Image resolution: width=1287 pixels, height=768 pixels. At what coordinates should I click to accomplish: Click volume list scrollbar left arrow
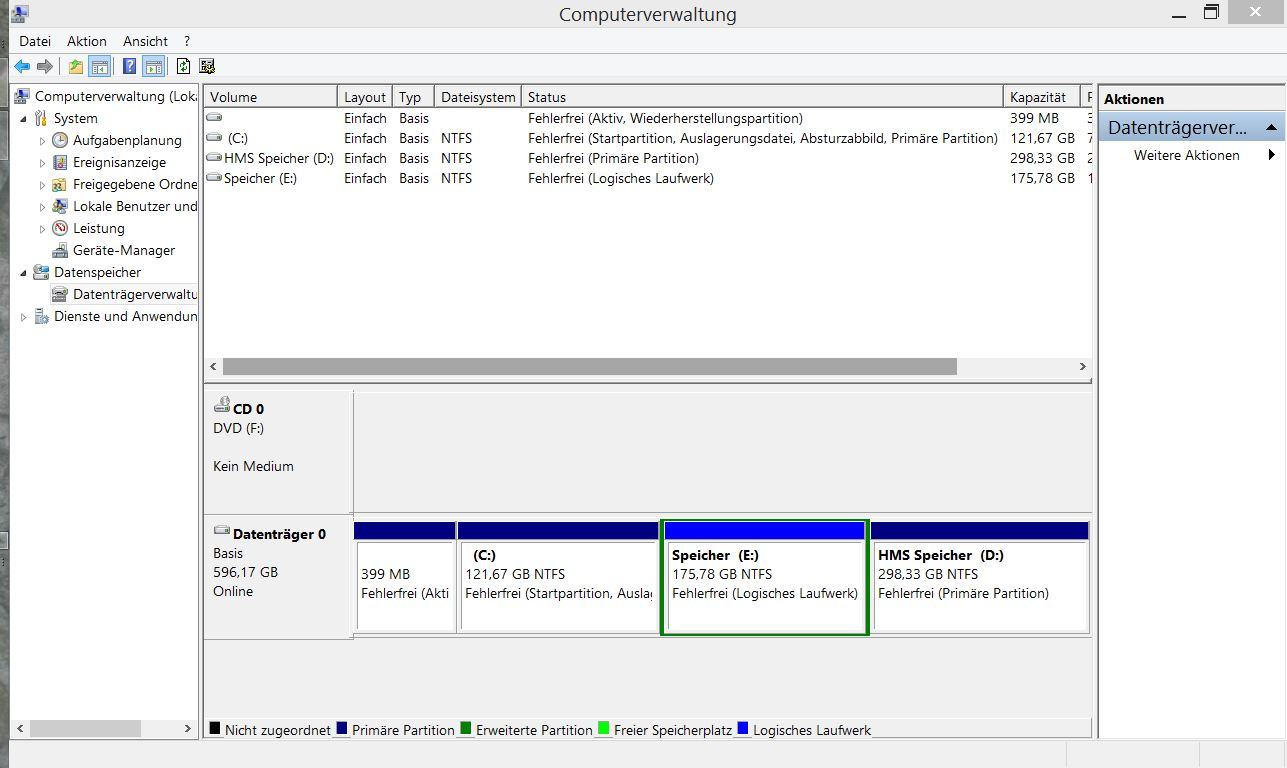click(212, 367)
